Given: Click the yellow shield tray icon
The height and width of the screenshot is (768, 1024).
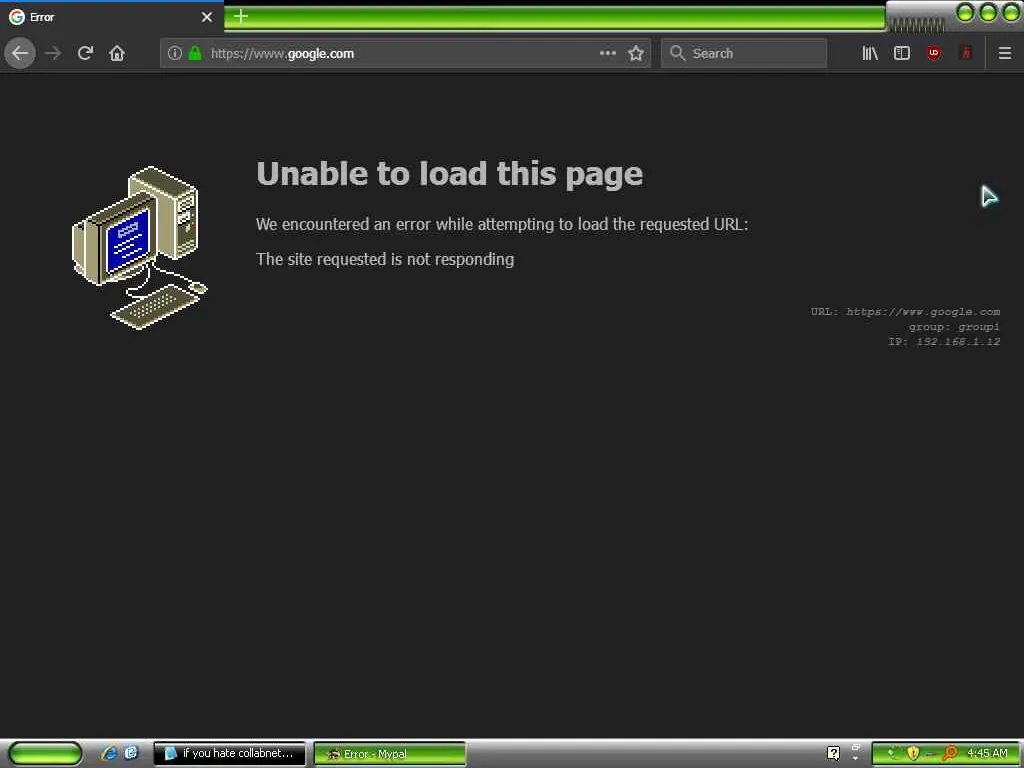Looking at the screenshot, I should pos(913,754).
